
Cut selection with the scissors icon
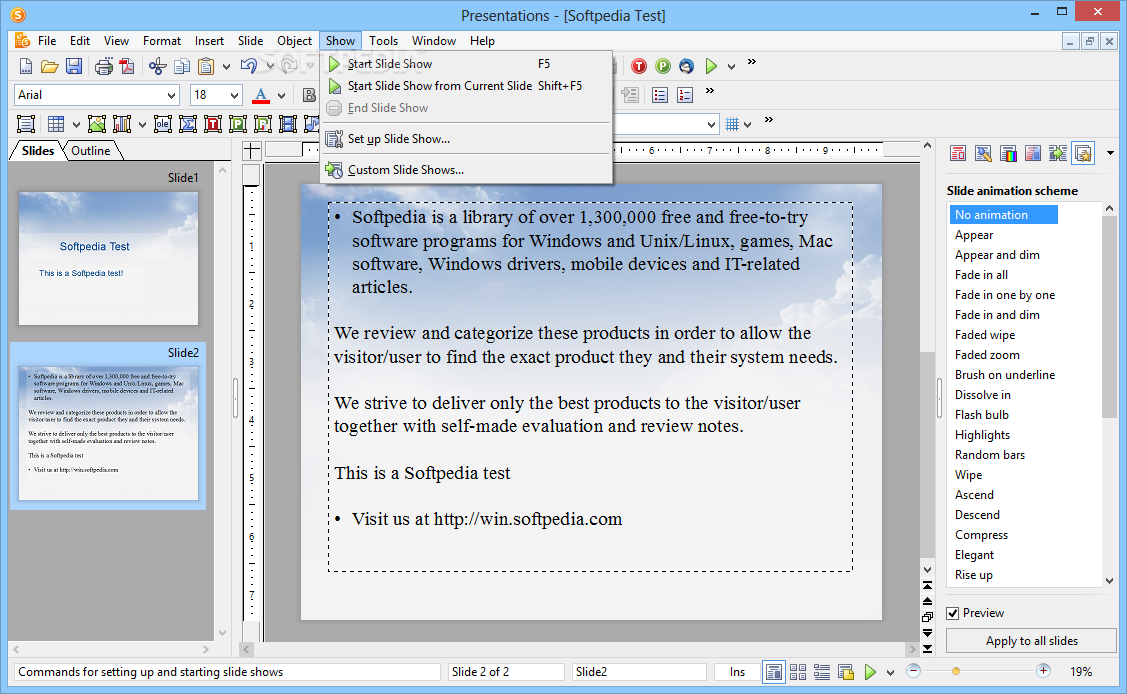[x=157, y=67]
